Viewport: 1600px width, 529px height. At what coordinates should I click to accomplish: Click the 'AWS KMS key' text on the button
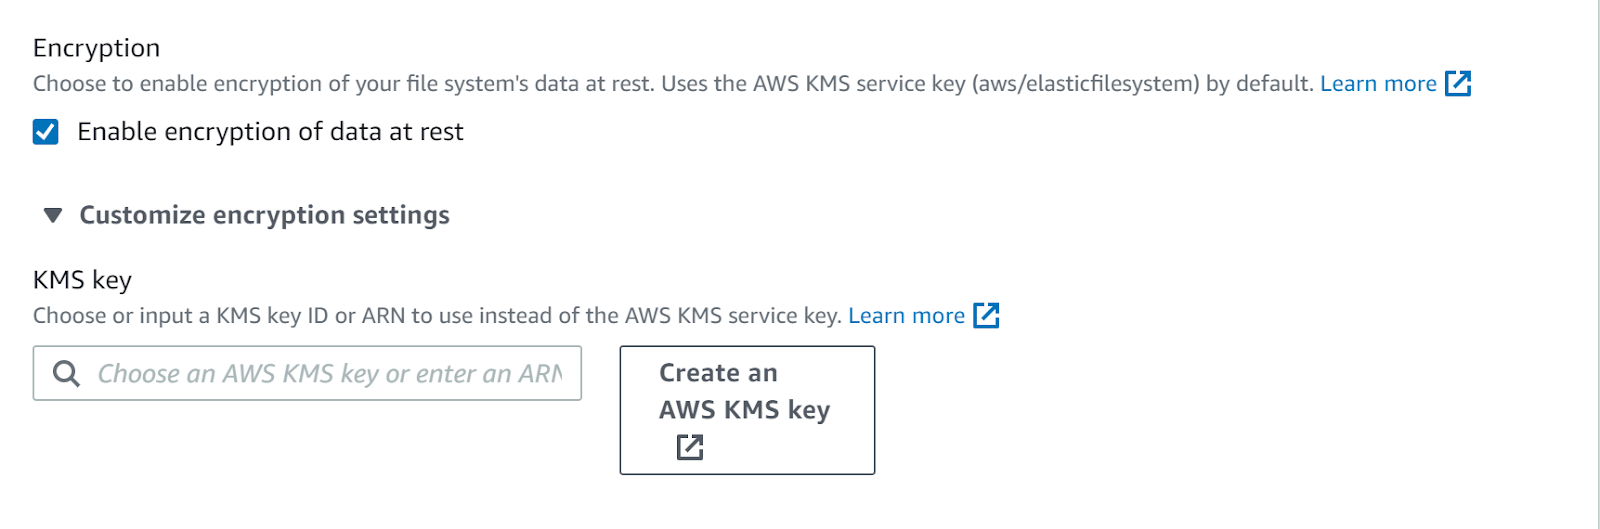(745, 410)
